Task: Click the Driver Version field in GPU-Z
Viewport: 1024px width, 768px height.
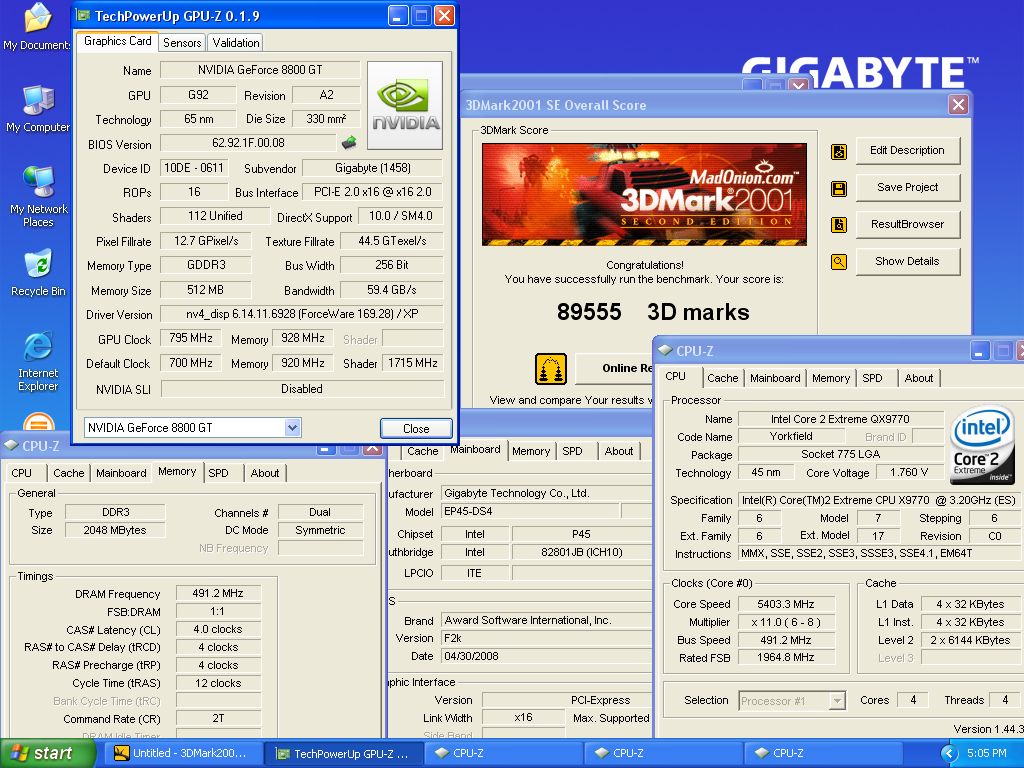Action: [x=302, y=314]
